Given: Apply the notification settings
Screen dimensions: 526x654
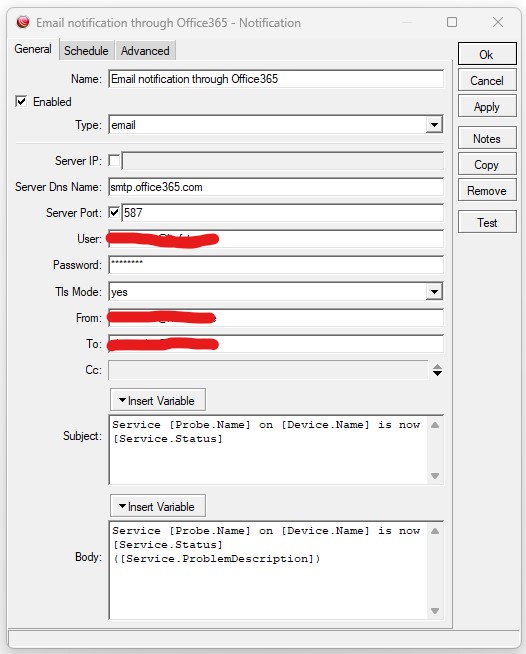Looking at the screenshot, I should tap(487, 106).
